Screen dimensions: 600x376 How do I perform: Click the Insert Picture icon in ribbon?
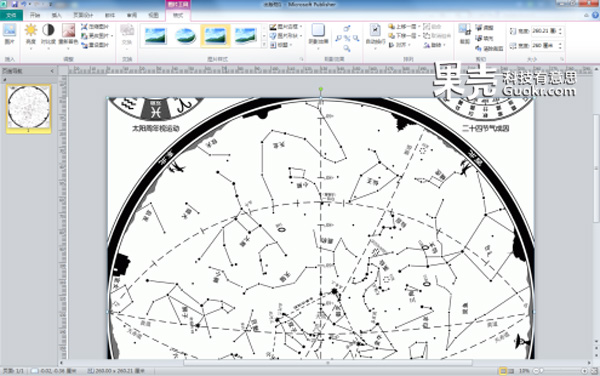pos(10,34)
